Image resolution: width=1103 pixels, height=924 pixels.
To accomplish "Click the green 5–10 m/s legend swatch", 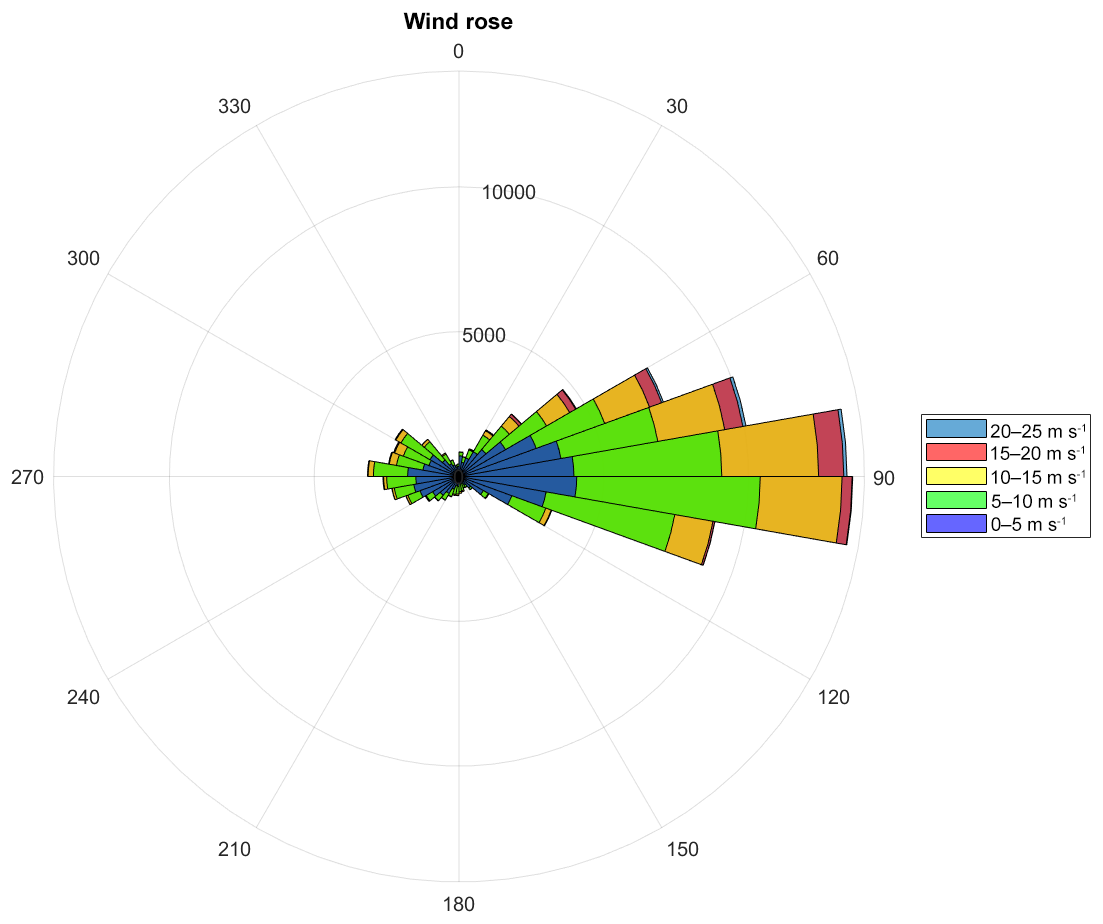I will coord(956,499).
